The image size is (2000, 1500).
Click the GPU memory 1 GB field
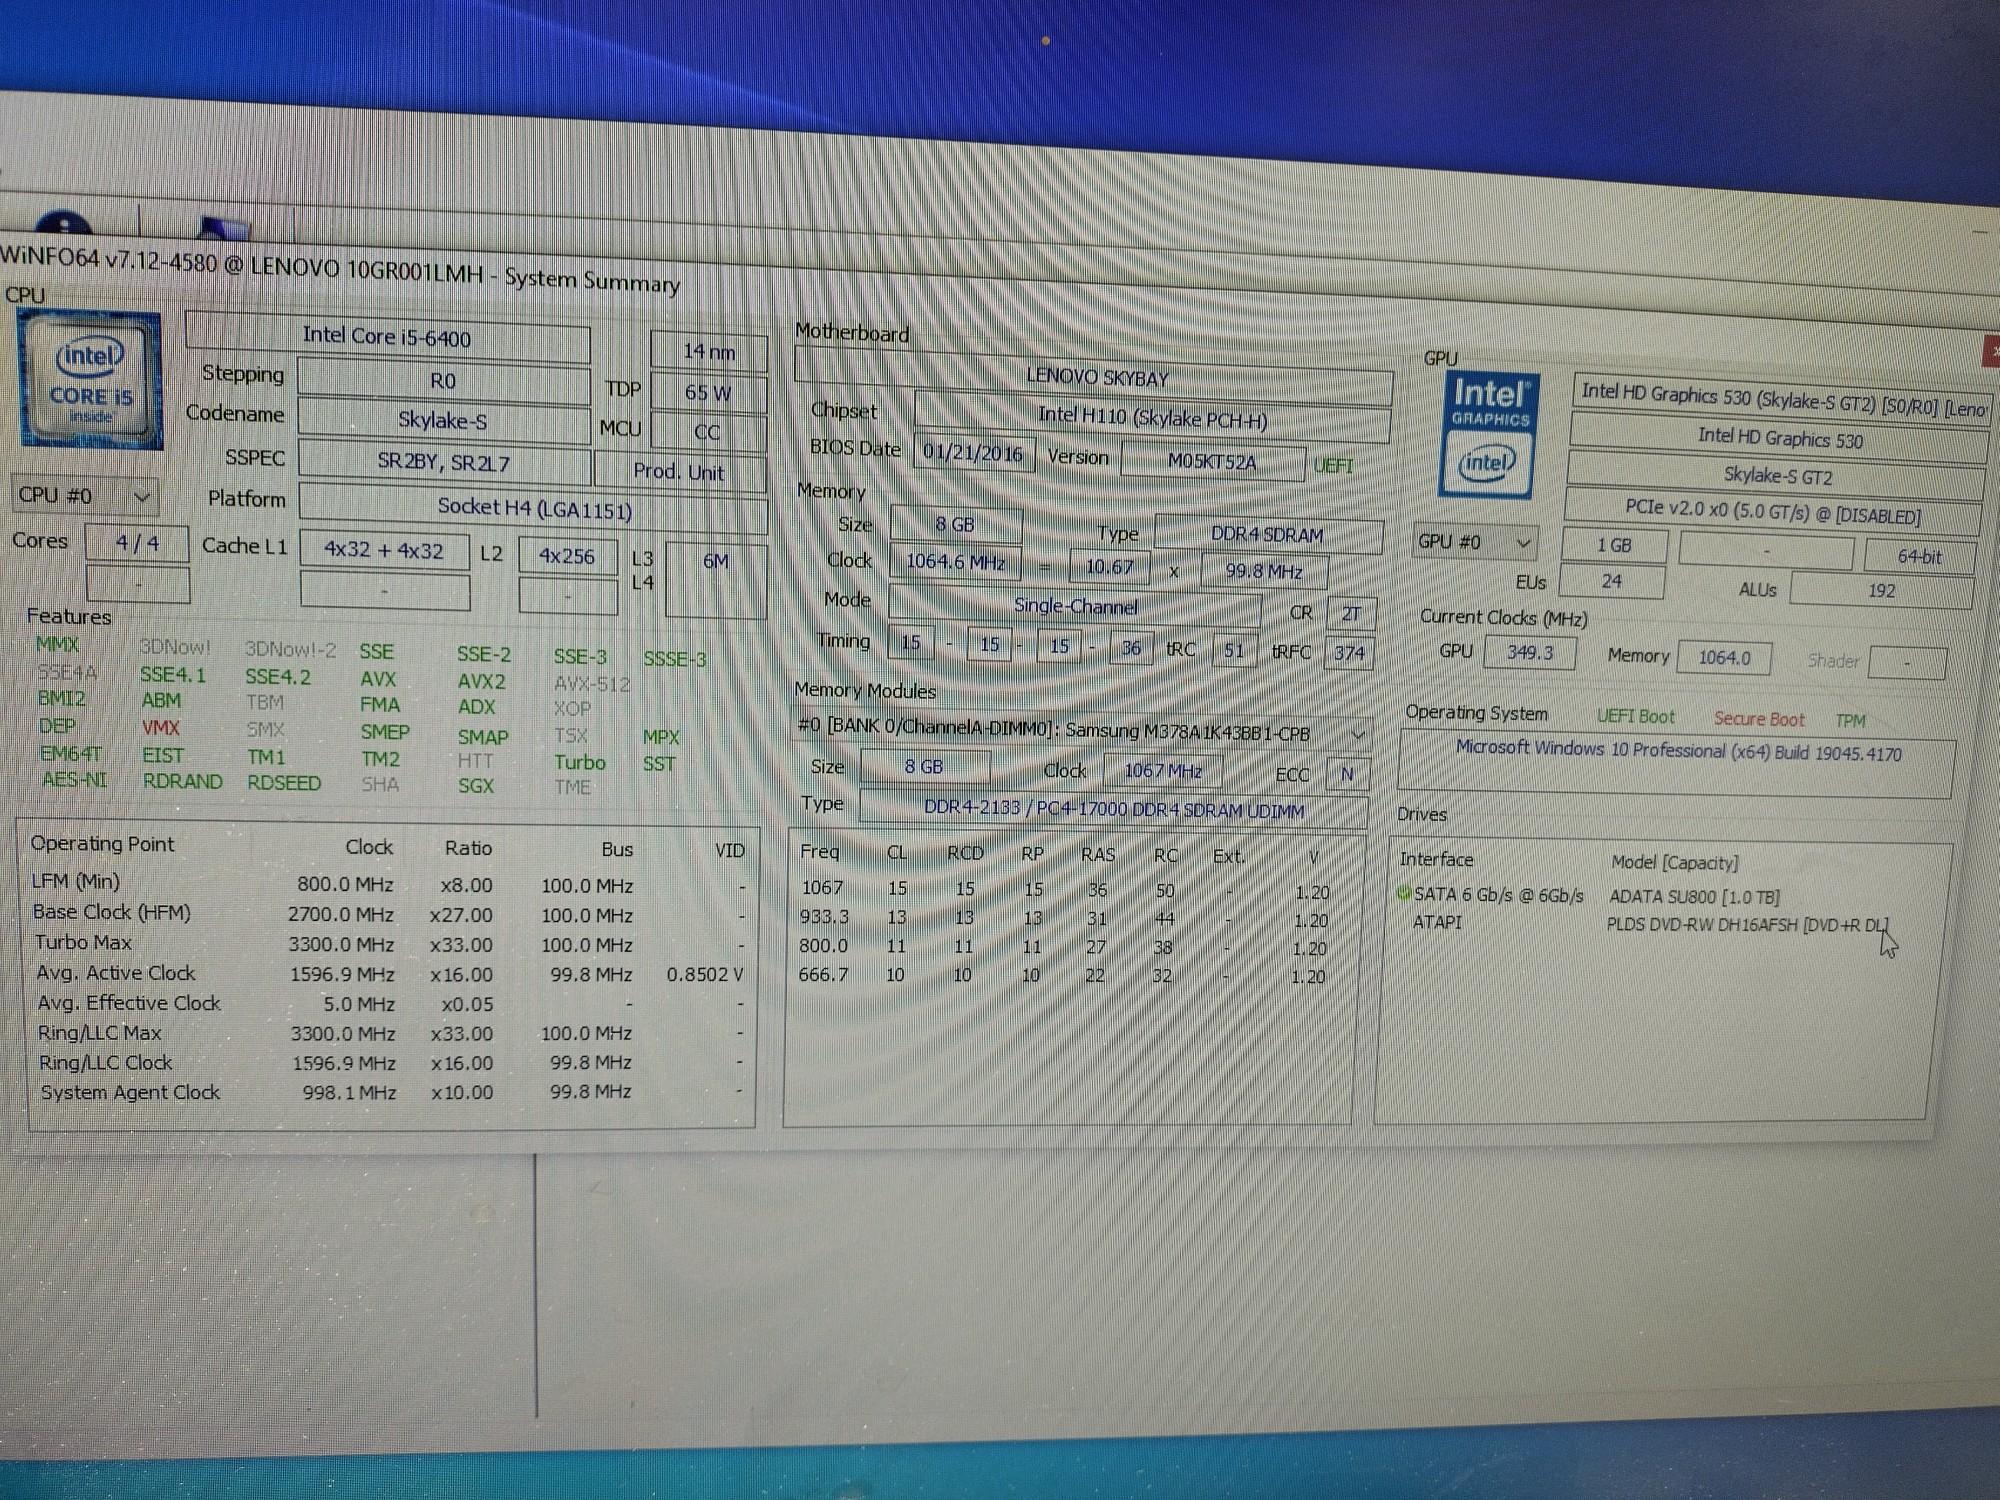[x=1614, y=546]
